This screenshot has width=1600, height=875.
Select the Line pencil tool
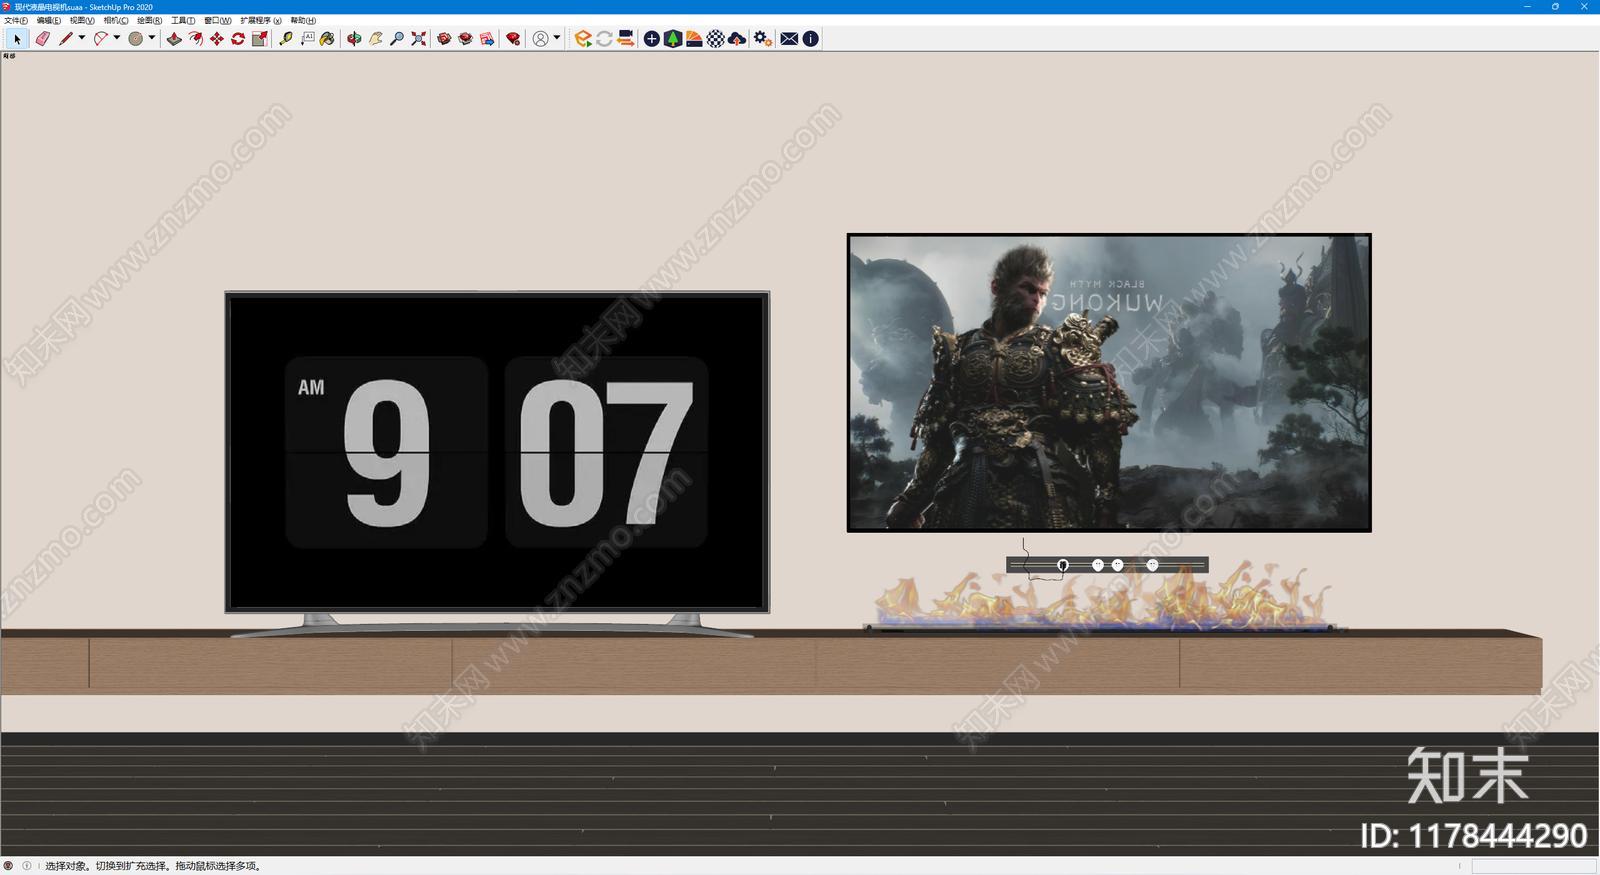coord(66,39)
